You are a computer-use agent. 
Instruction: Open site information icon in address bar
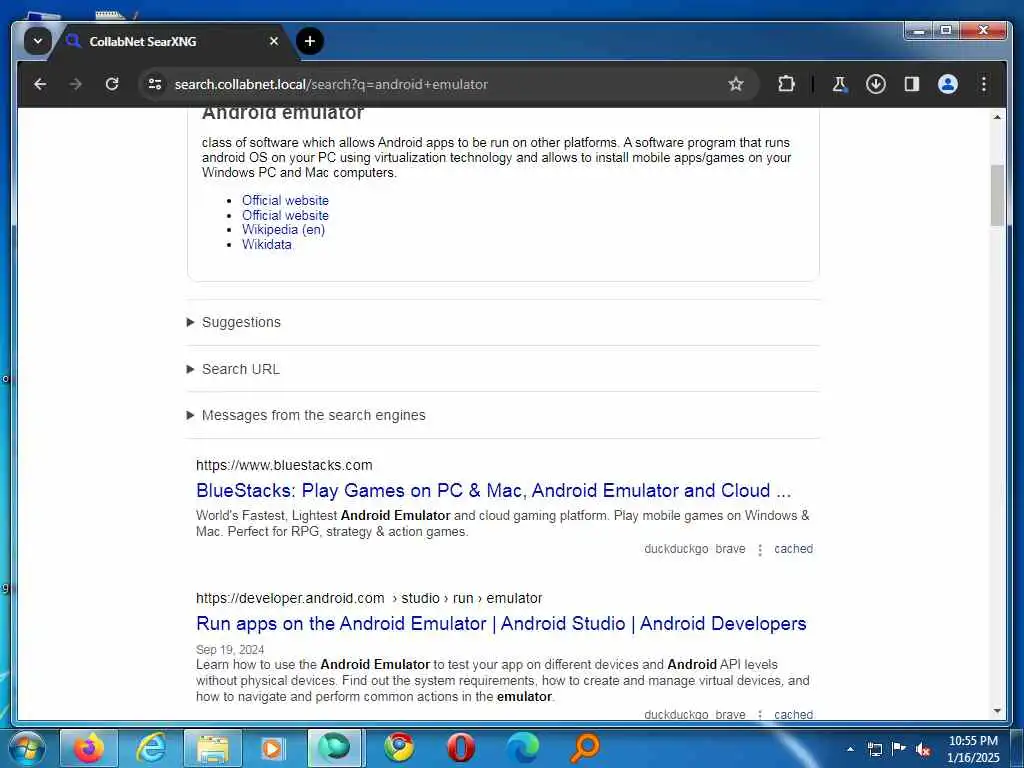click(x=155, y=84)
